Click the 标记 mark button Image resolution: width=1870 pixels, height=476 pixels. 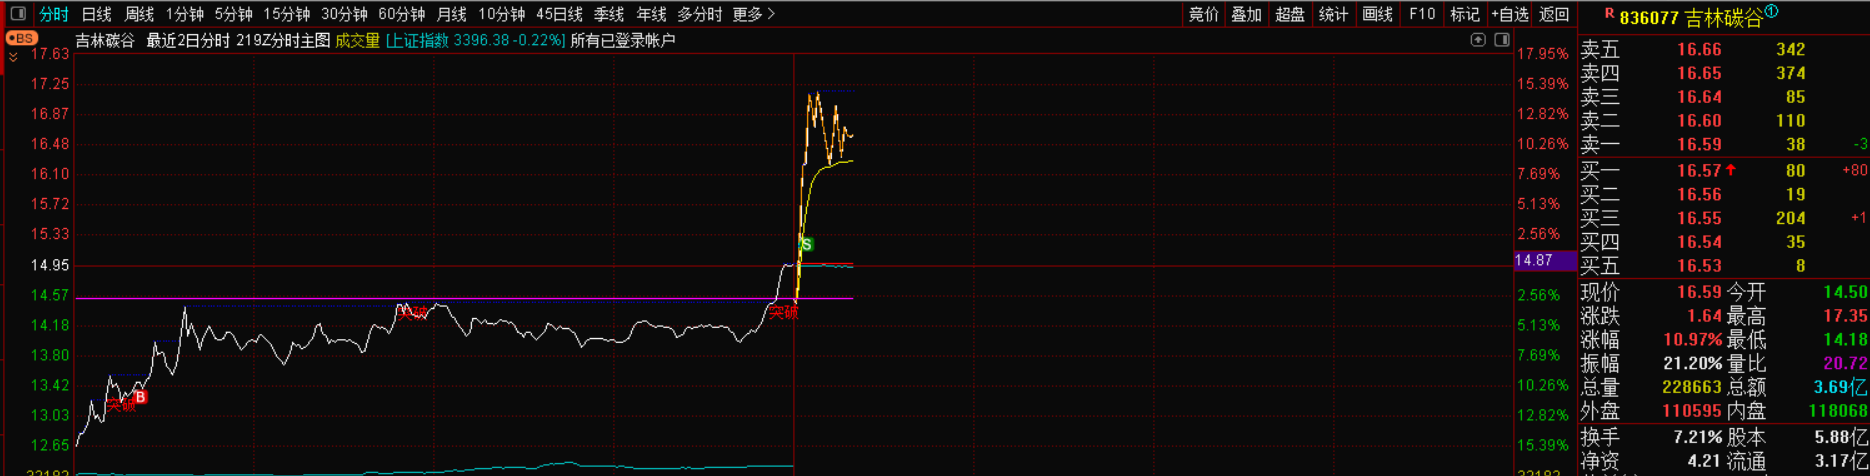pyautogui.click(x=1465, y=14)
